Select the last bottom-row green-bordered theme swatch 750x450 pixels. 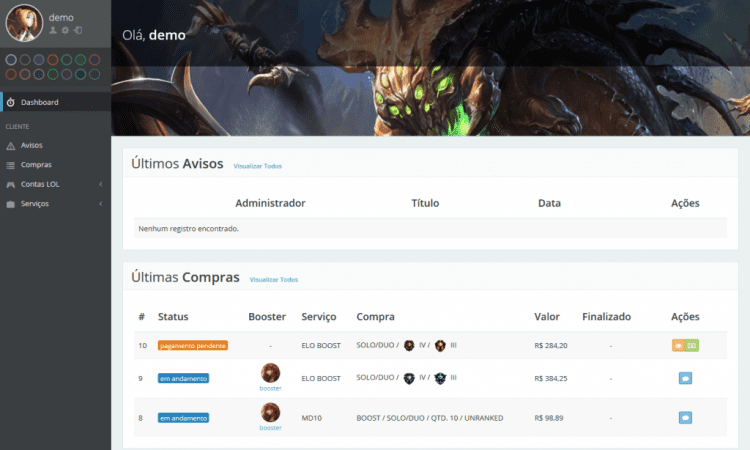(95, 74)
